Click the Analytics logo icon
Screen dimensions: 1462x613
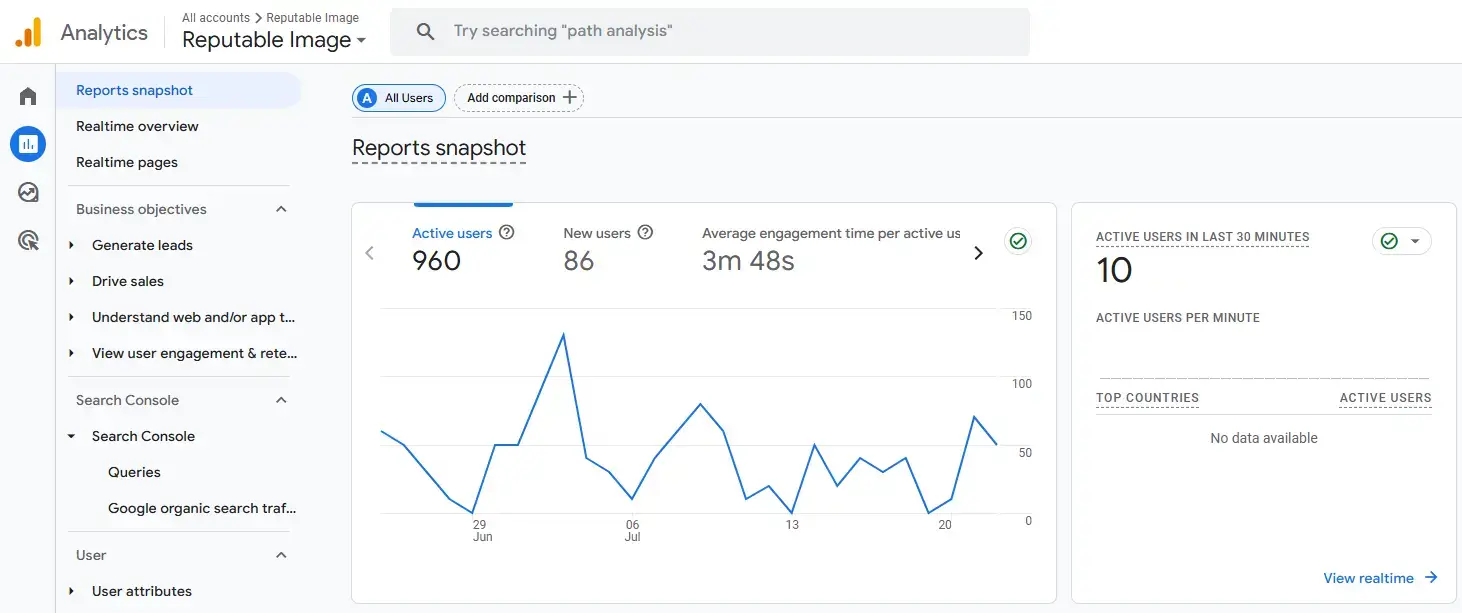[x=28, y=32]
